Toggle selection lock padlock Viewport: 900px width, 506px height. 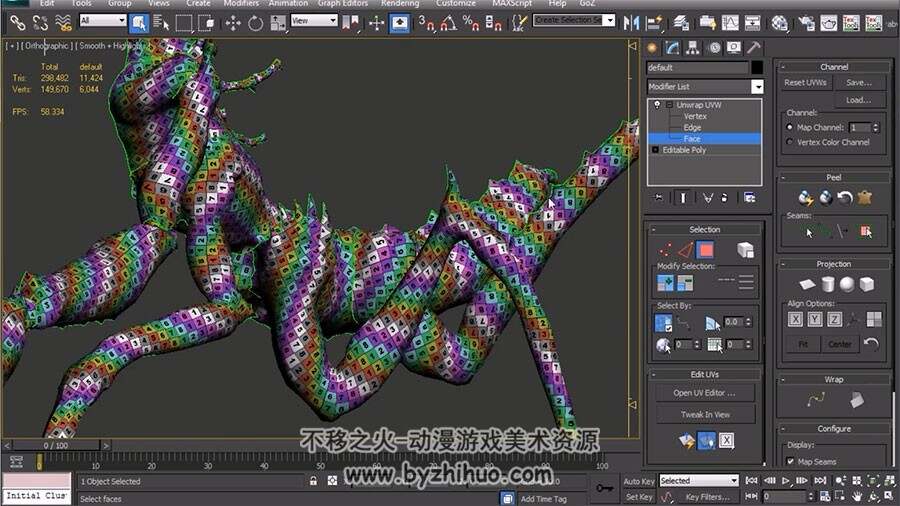click(313, 481)
